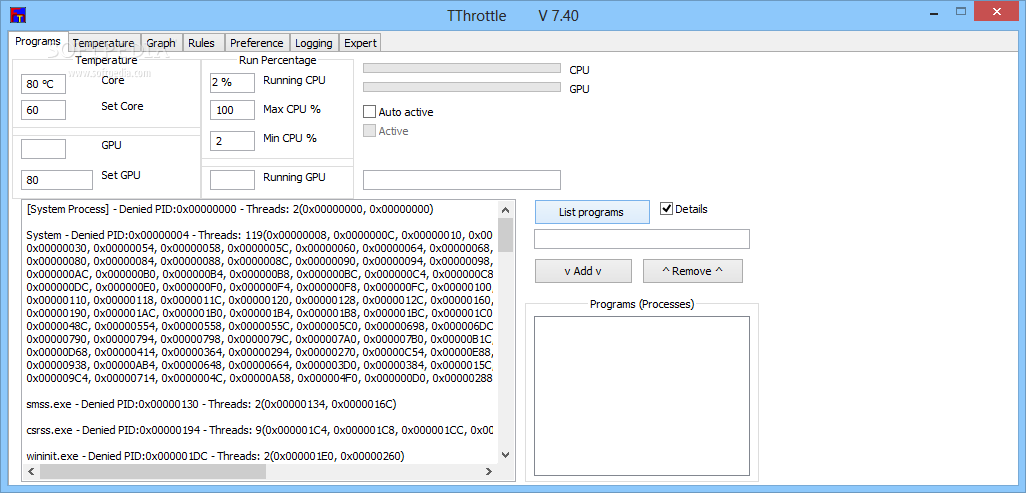Open the Graph tab
The image size is (1026, 493).
161,43
